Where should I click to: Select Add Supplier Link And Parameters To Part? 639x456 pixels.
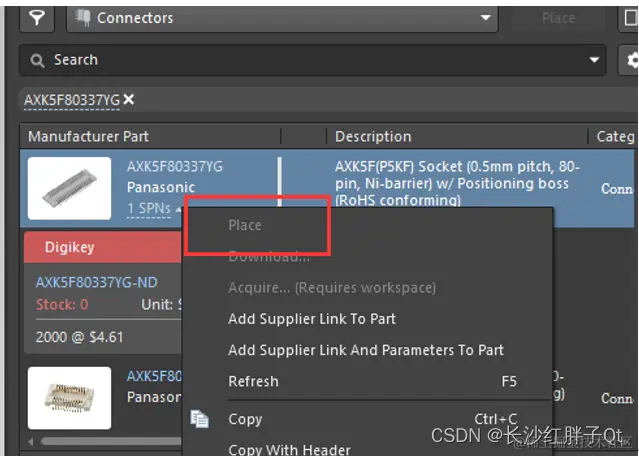(x=366, y=350)
